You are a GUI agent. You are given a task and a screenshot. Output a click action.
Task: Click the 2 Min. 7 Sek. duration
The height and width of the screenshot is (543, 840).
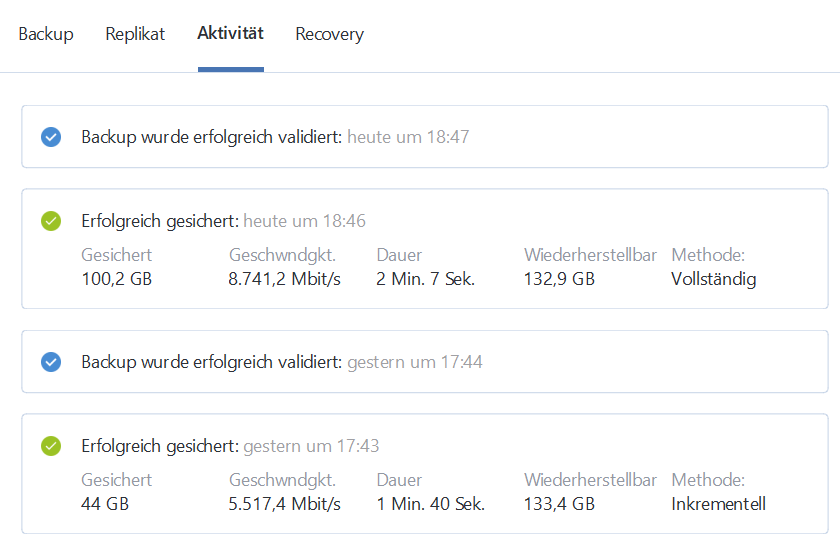(426, 279)
